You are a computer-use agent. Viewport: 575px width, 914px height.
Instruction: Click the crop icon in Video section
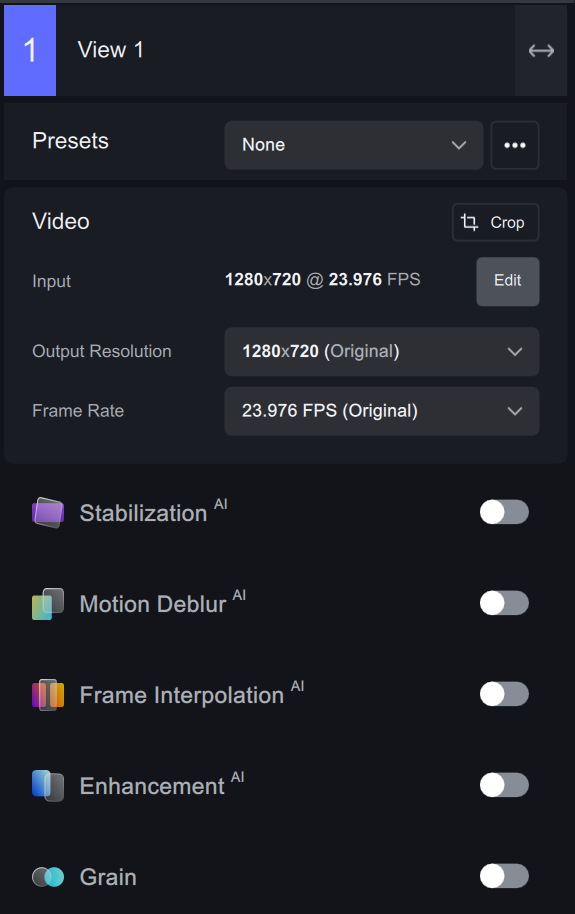[469, 222]
